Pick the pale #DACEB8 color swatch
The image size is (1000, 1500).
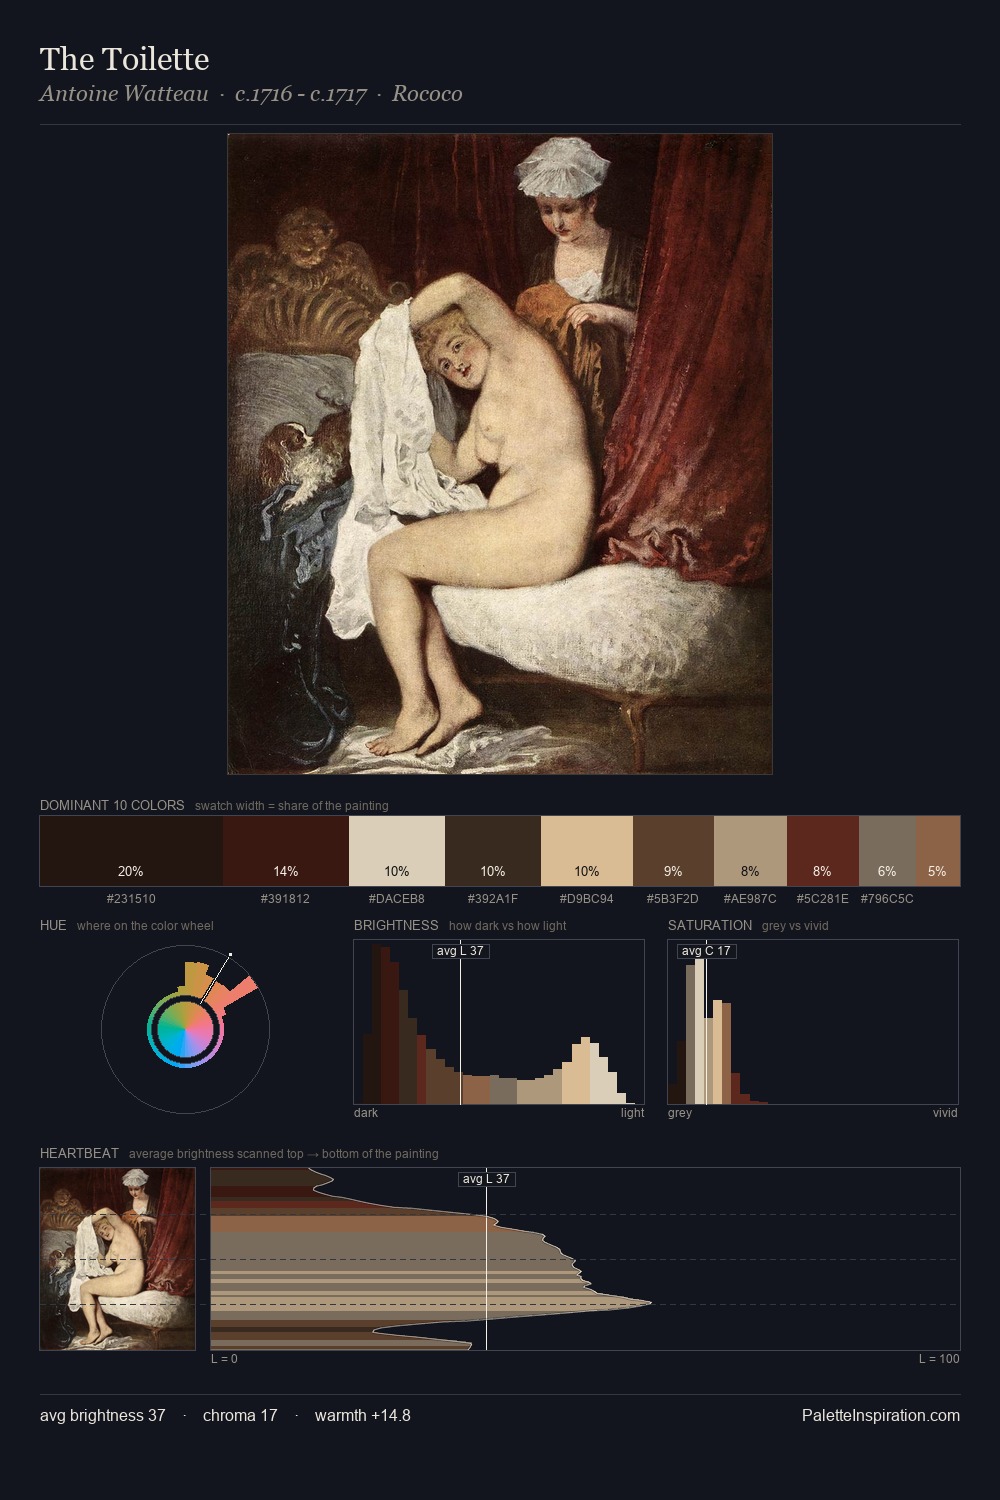(397, 851)
